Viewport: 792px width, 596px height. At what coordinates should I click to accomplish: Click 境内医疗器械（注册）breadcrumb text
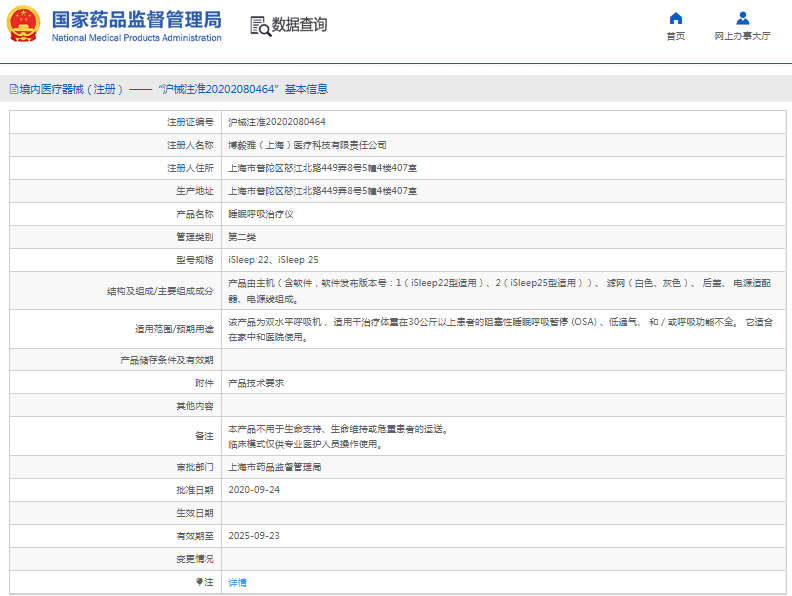coord(71,89)
